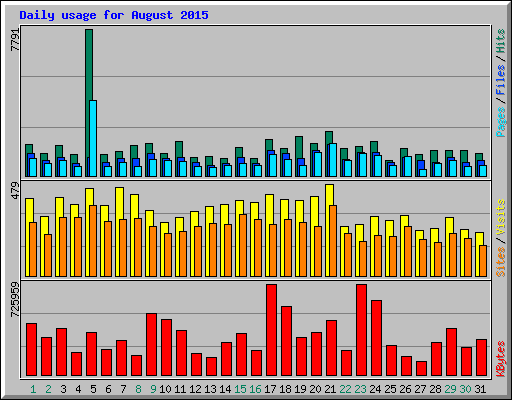Click the cyan pages bar for day 5

[93, 138]
